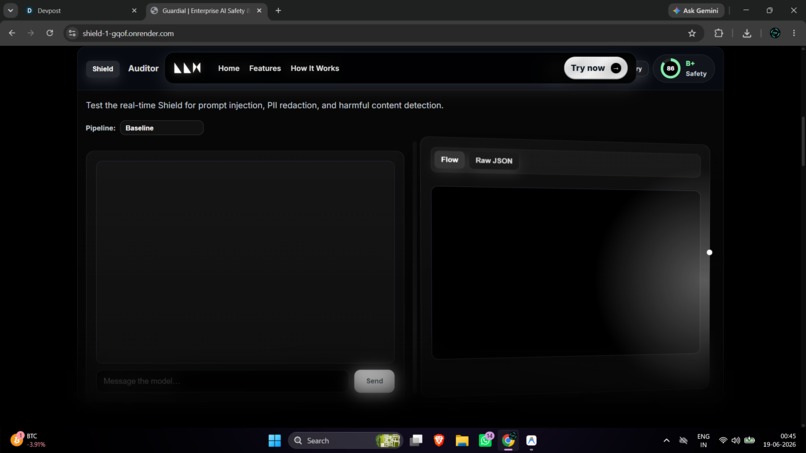Click the address bar URL shield-1-gqof.onrender.com
The height and width of the screenshot is (453, 806).
click(128, 33)
